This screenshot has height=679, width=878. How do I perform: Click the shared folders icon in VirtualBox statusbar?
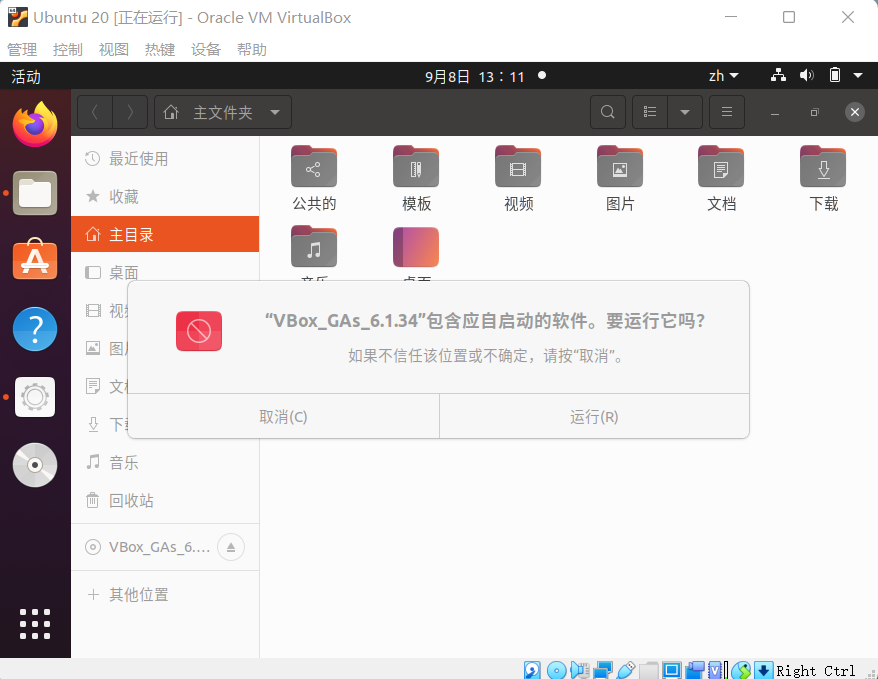[648, 669]
